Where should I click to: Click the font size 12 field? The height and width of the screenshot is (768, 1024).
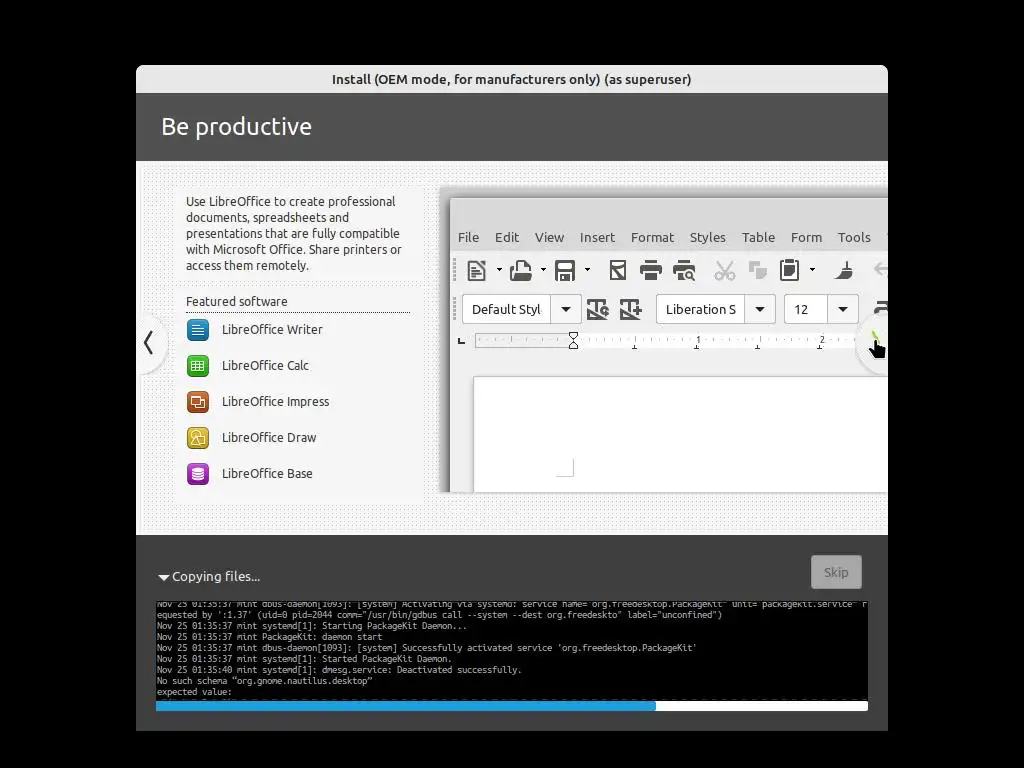click(x=807, y=310)
